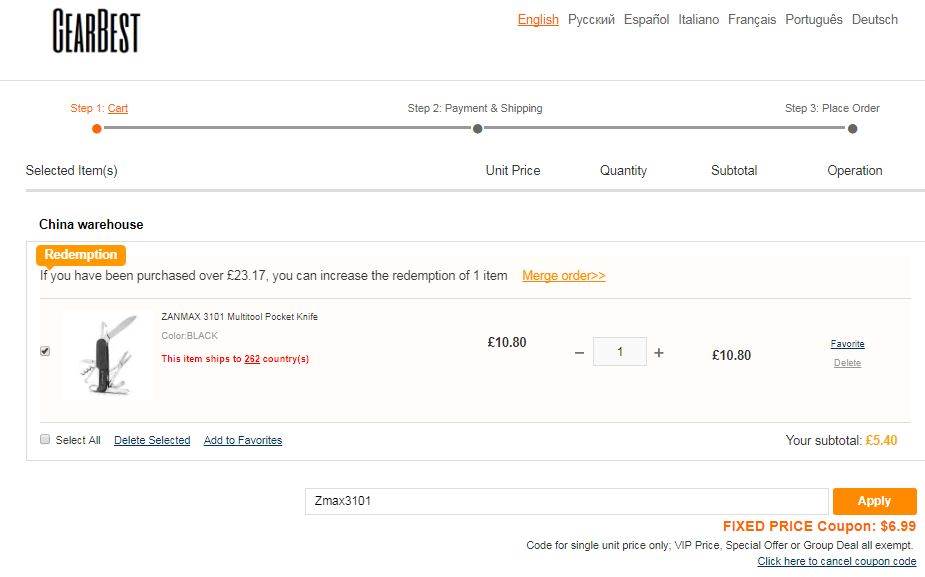Uncheck the ZANMAX knife item checkbox
Screen dimensions: 925x577
coord(45,351)
